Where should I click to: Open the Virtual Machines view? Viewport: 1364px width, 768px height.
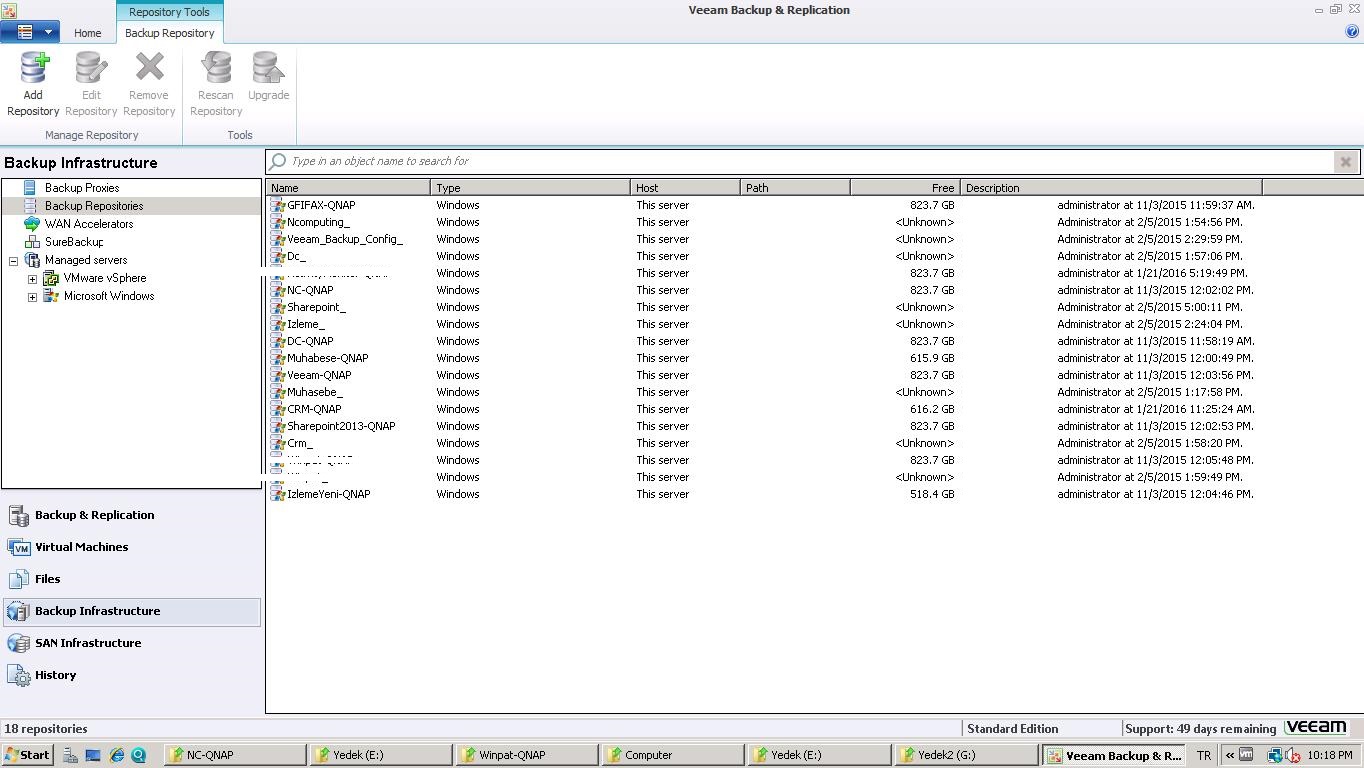tap(81, 547)
